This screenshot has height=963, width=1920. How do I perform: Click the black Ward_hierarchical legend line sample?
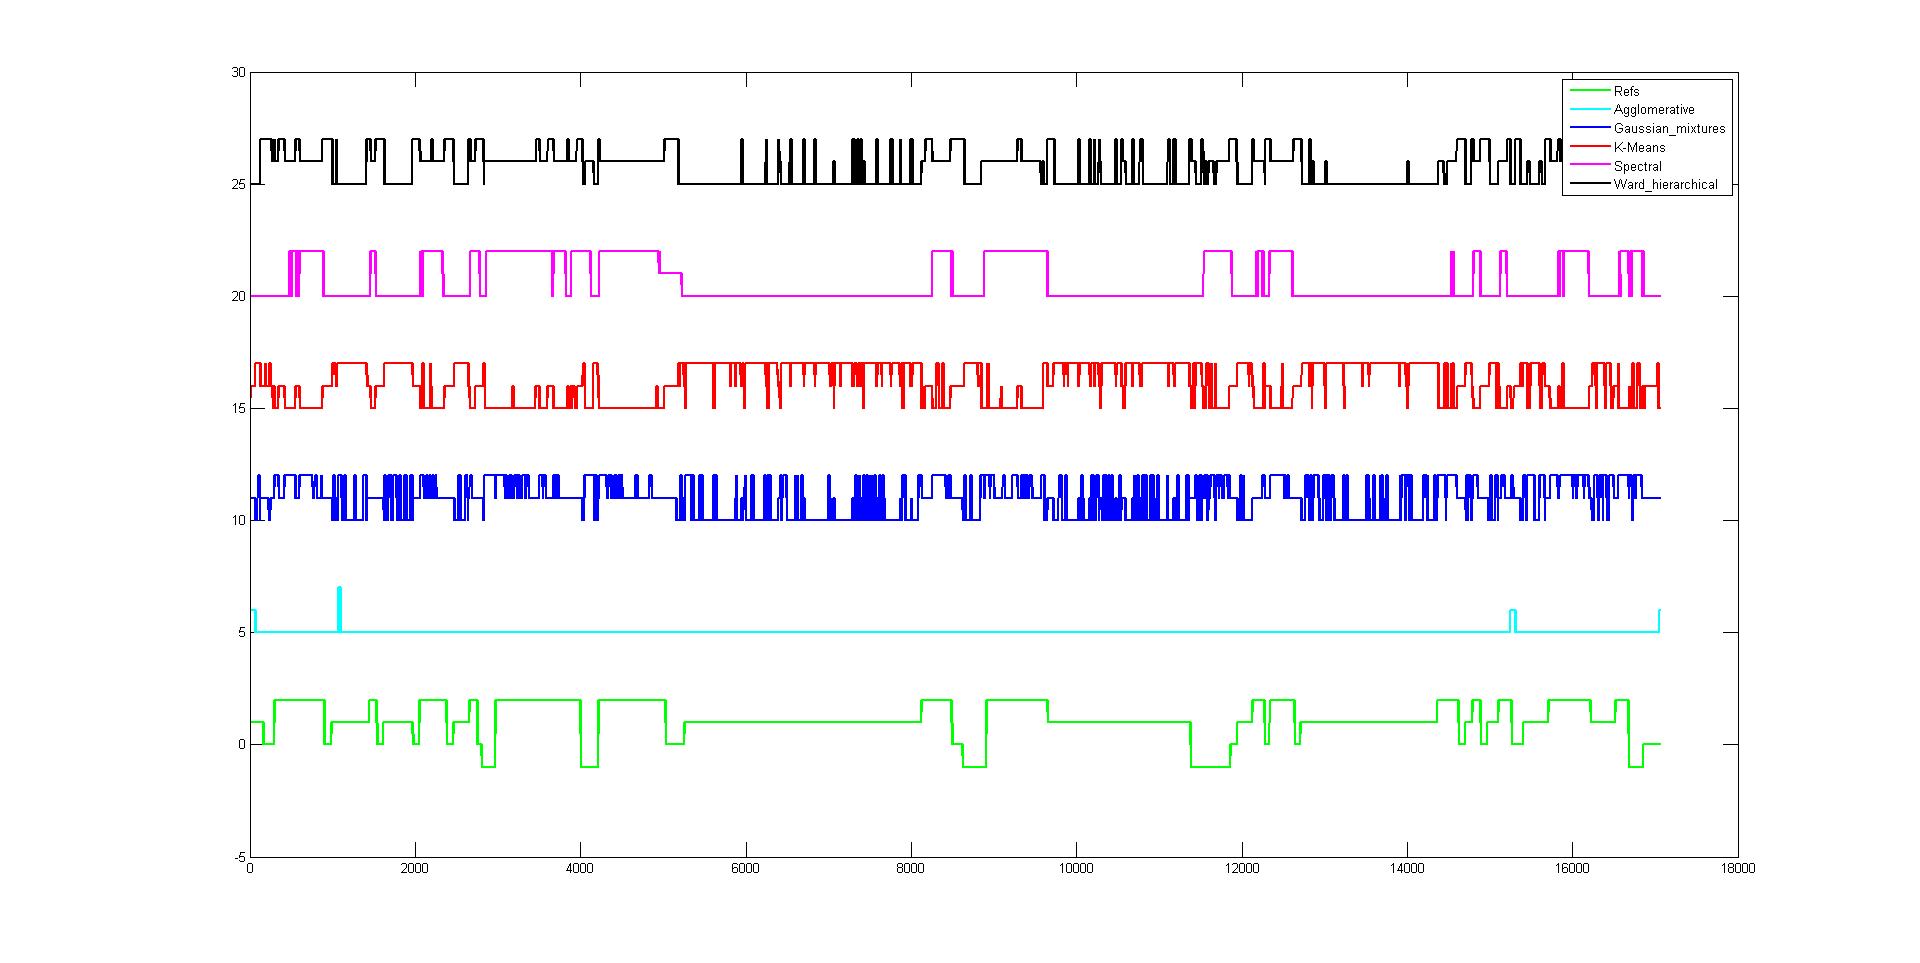pyautogui.click(x=1588, y=184)
